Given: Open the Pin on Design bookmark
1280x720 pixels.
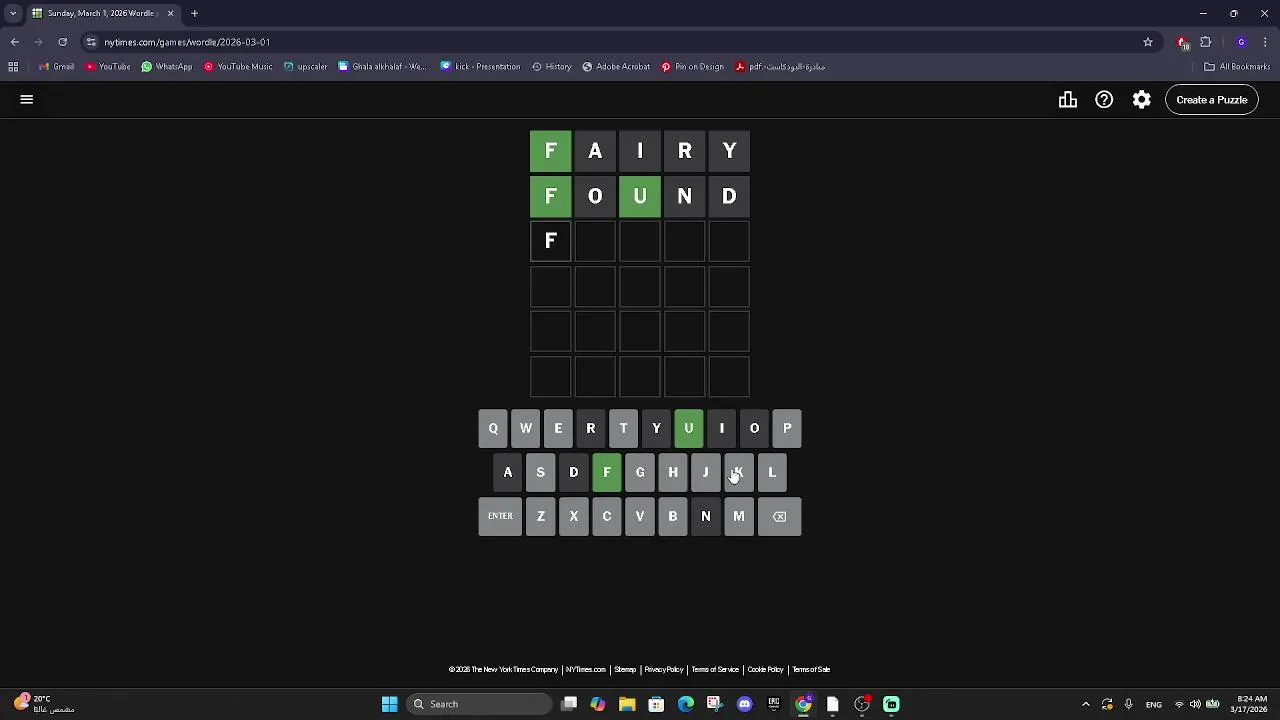Looking at the screenshot, I should pos(692,67).
